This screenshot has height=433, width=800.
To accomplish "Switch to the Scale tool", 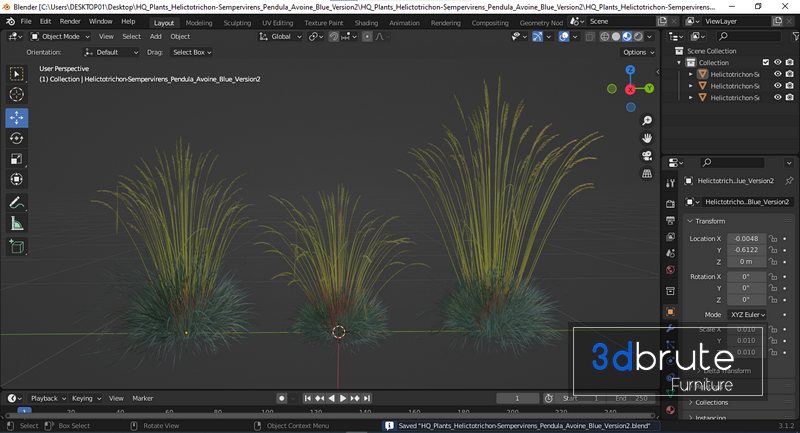I will 17,159.
